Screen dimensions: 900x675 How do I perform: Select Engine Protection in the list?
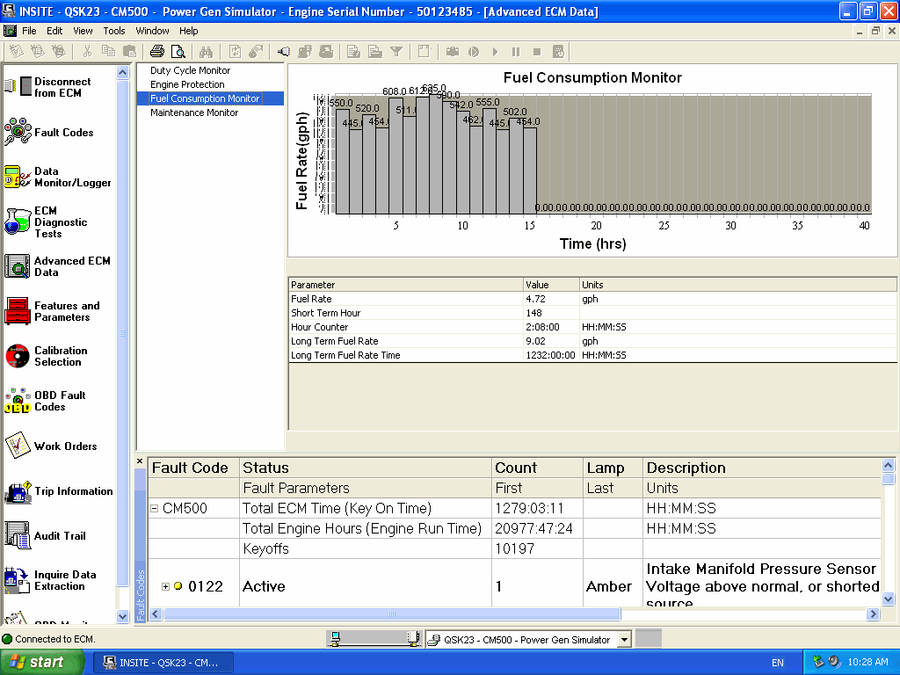pos(187,85)
